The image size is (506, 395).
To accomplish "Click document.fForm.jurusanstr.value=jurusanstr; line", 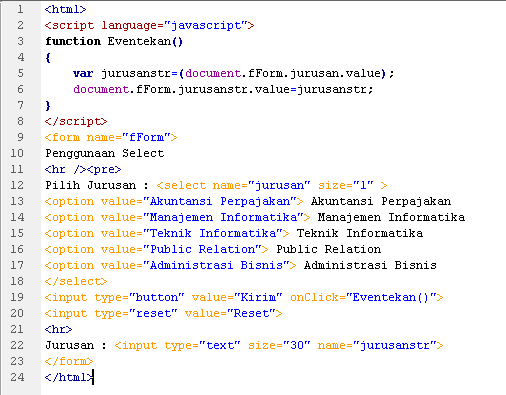I will 223,89.
